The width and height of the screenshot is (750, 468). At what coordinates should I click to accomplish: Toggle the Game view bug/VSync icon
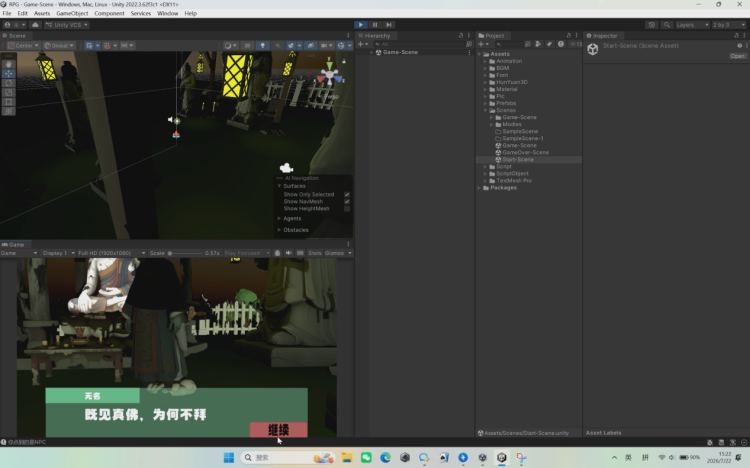(x=277, y=253)
